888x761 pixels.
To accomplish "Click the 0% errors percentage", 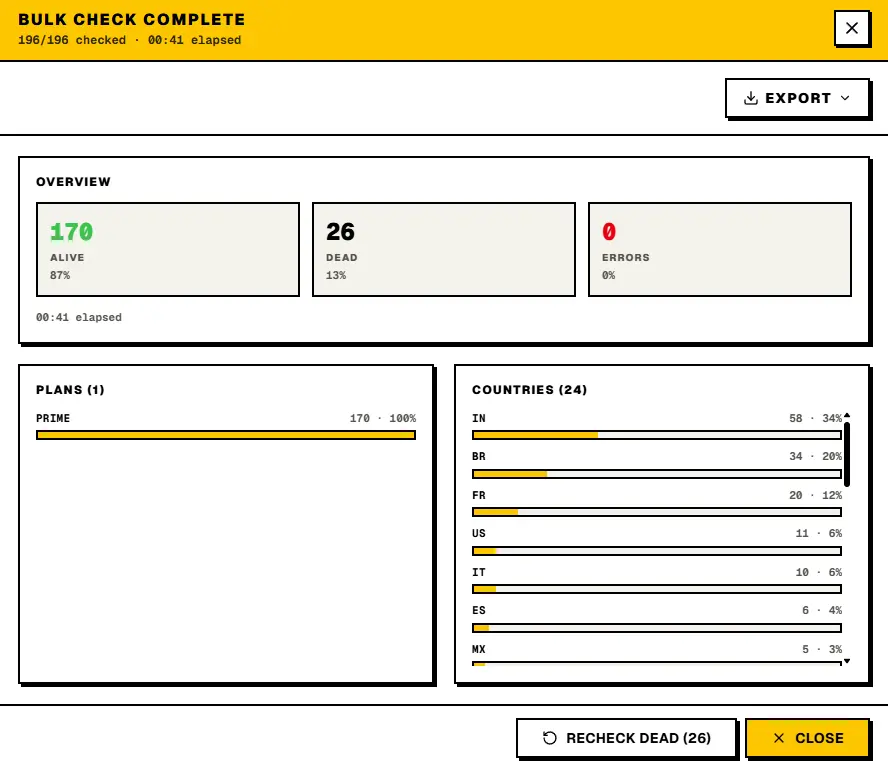I will click(608, 275).
